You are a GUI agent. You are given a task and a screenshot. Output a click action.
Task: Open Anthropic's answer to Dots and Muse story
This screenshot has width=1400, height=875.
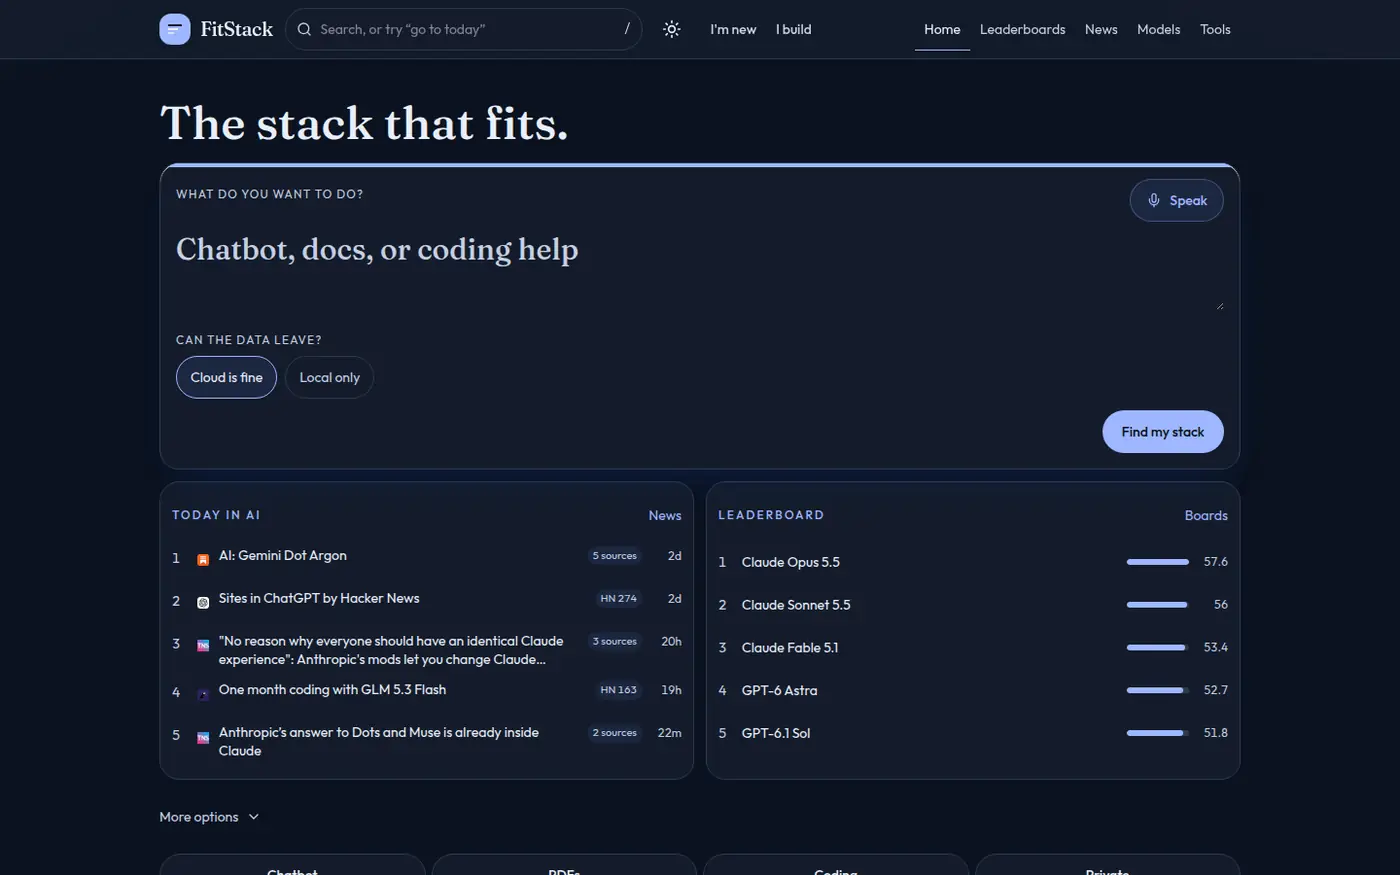tap(379, 741)
